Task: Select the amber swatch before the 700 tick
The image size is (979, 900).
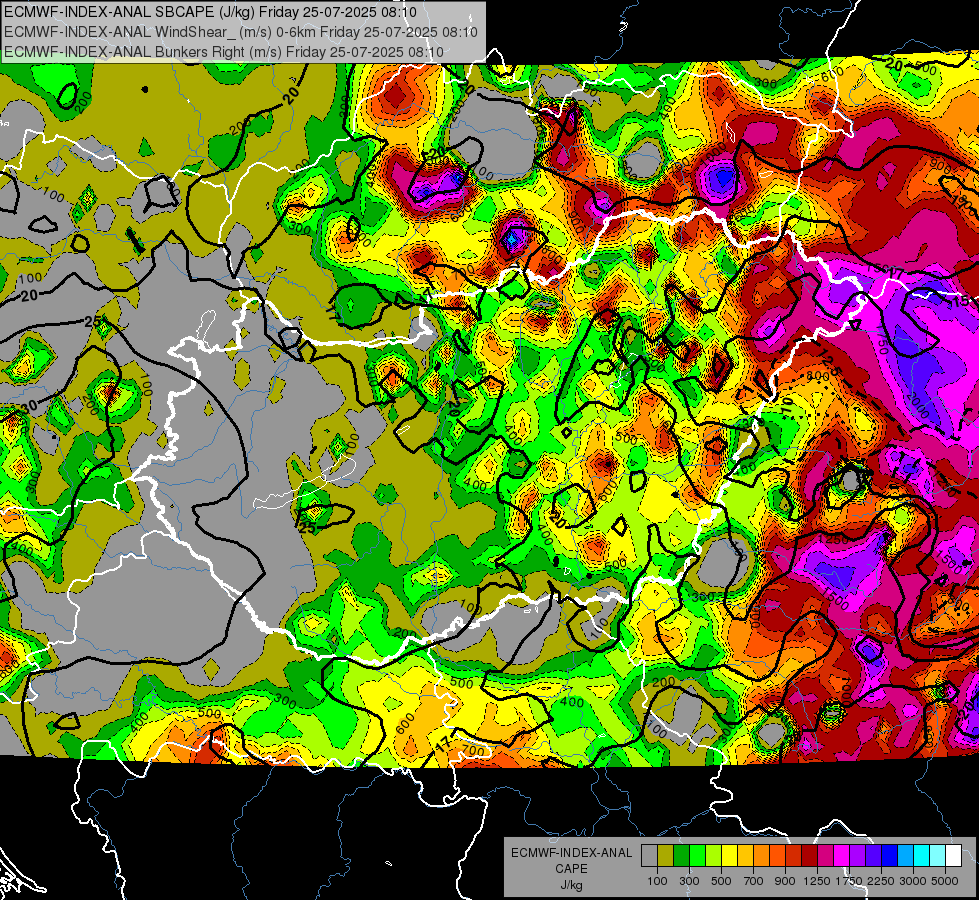Action: (745, 856)
